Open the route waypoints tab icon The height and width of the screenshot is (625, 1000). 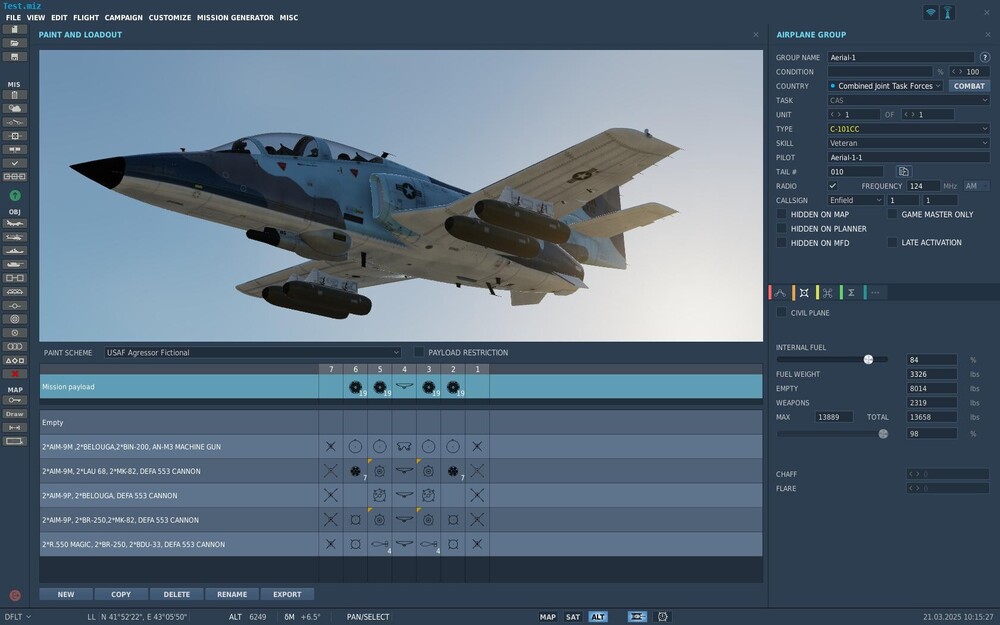[780, 293]
